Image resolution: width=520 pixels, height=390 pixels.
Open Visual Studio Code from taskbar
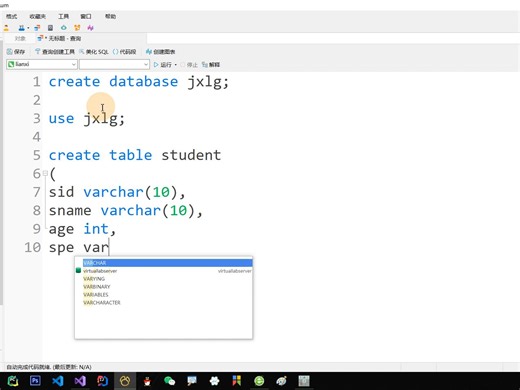58,381
